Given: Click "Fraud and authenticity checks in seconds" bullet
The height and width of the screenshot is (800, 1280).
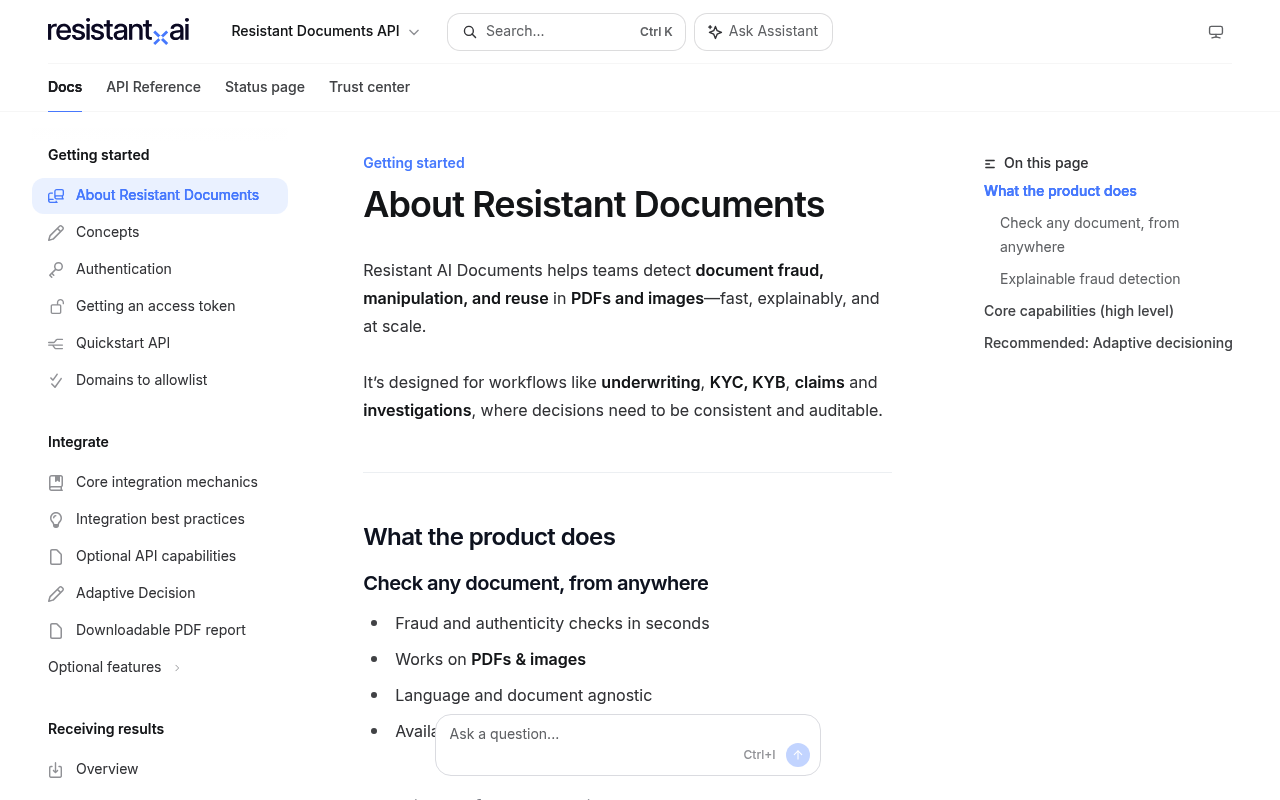Looking at the screenshot, I should point(552,624).
